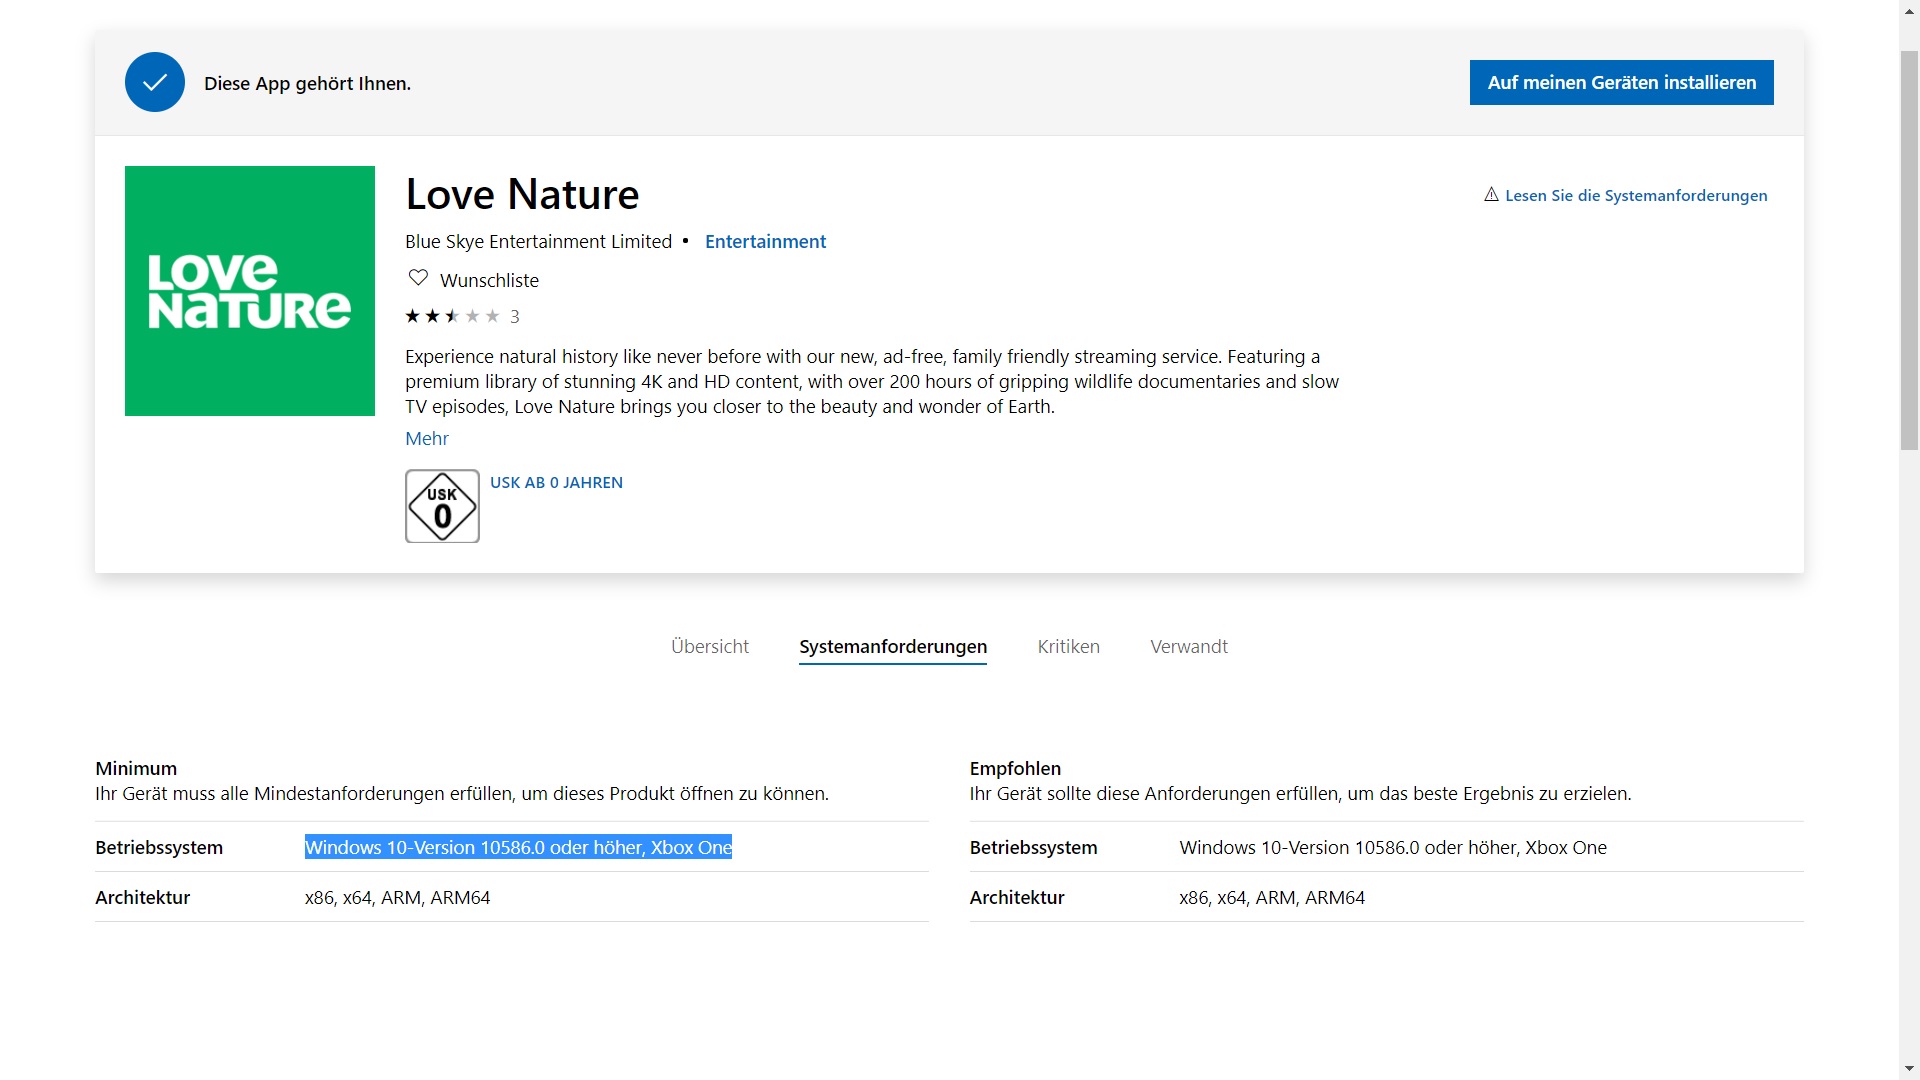Viewport: 1920px width, 1080px height.
Task: Click the app description paragraph
Action: tap(872, 381)
